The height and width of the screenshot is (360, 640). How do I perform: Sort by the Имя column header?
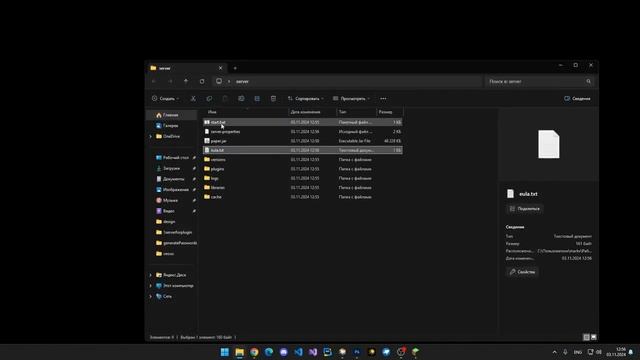pos(245,112)
